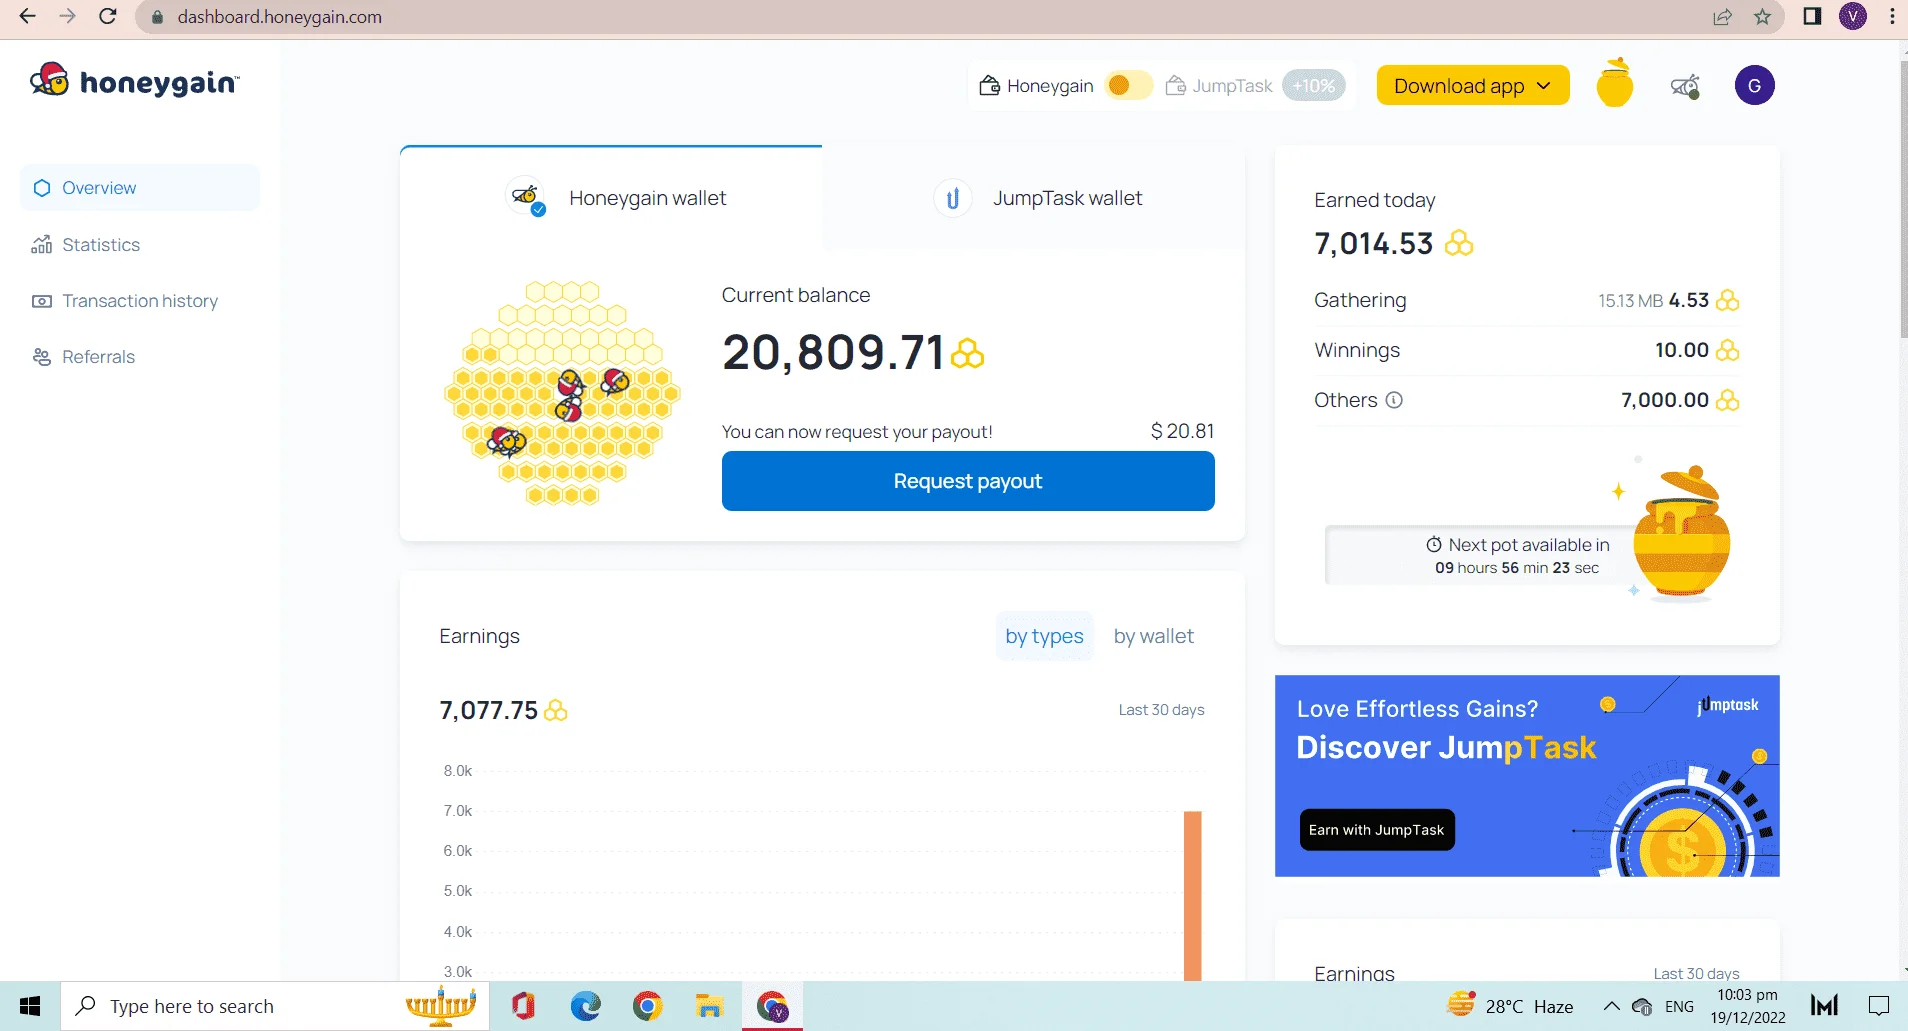Open File Explorer from the taskbar
This screenshot has width=1908, height=1031.
[709, 1006]
